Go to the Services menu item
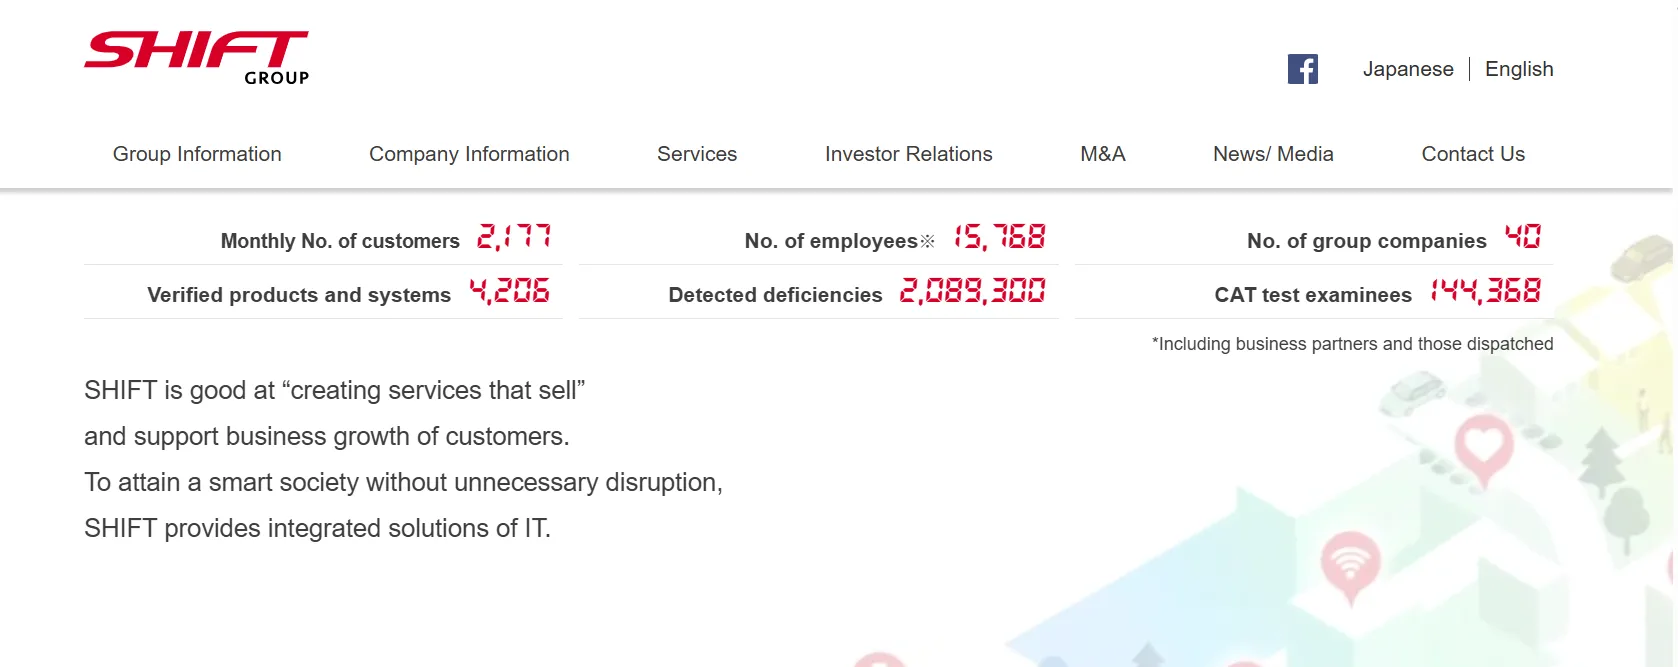This screenshot has width=1678, height=667. click(697, 154)
